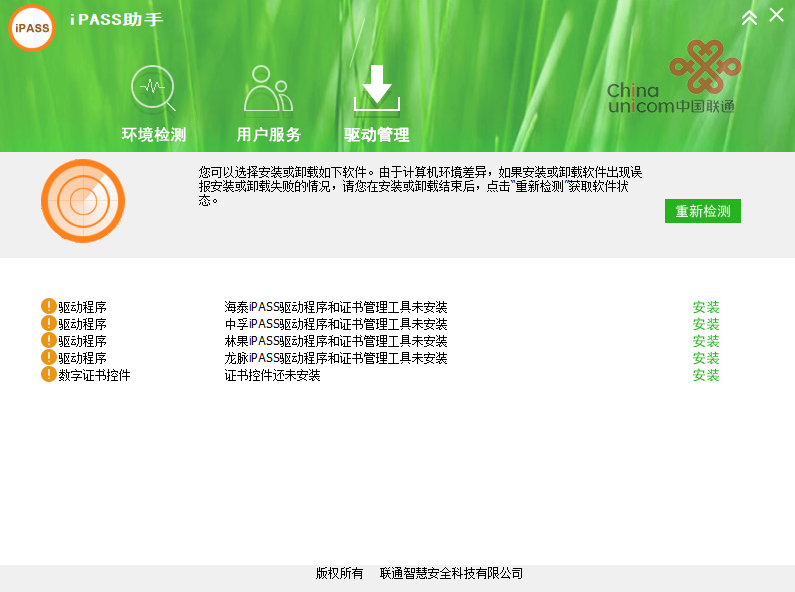Install the 中孚 iPASS driver
Image resolution: width=795 pixels, height=592 pixels.
coord(706,324)
